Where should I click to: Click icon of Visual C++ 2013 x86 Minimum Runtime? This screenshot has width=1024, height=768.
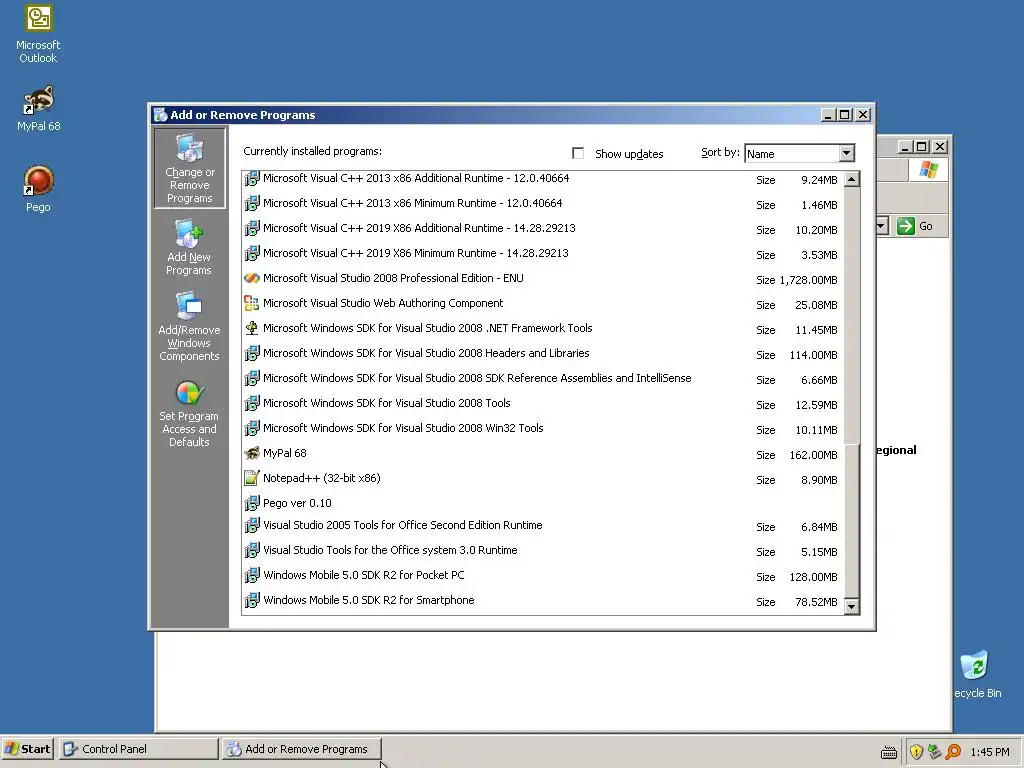pyautogui.click(x=251, y=203)
